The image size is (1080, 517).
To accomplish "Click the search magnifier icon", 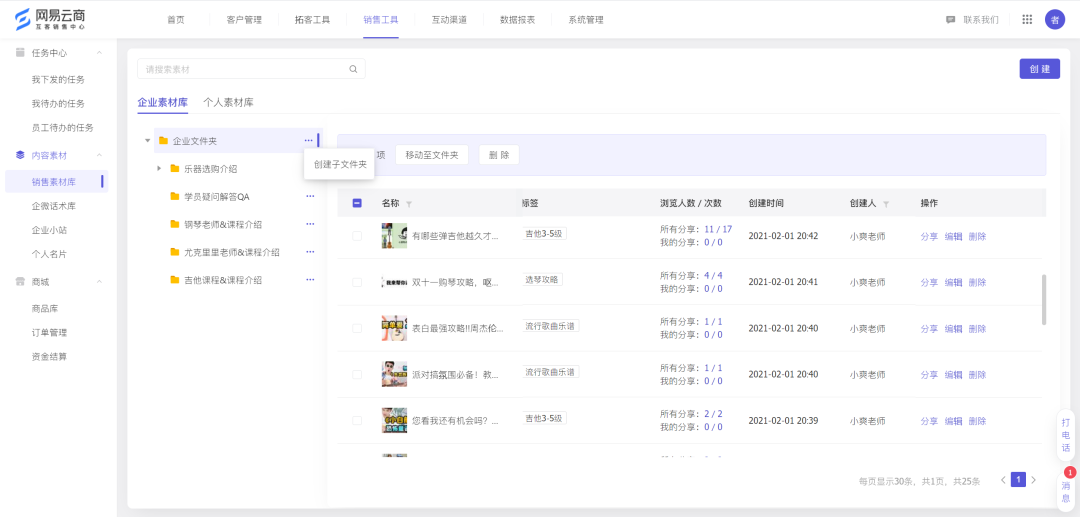I will pyautogui.click(x=353, y=69).
